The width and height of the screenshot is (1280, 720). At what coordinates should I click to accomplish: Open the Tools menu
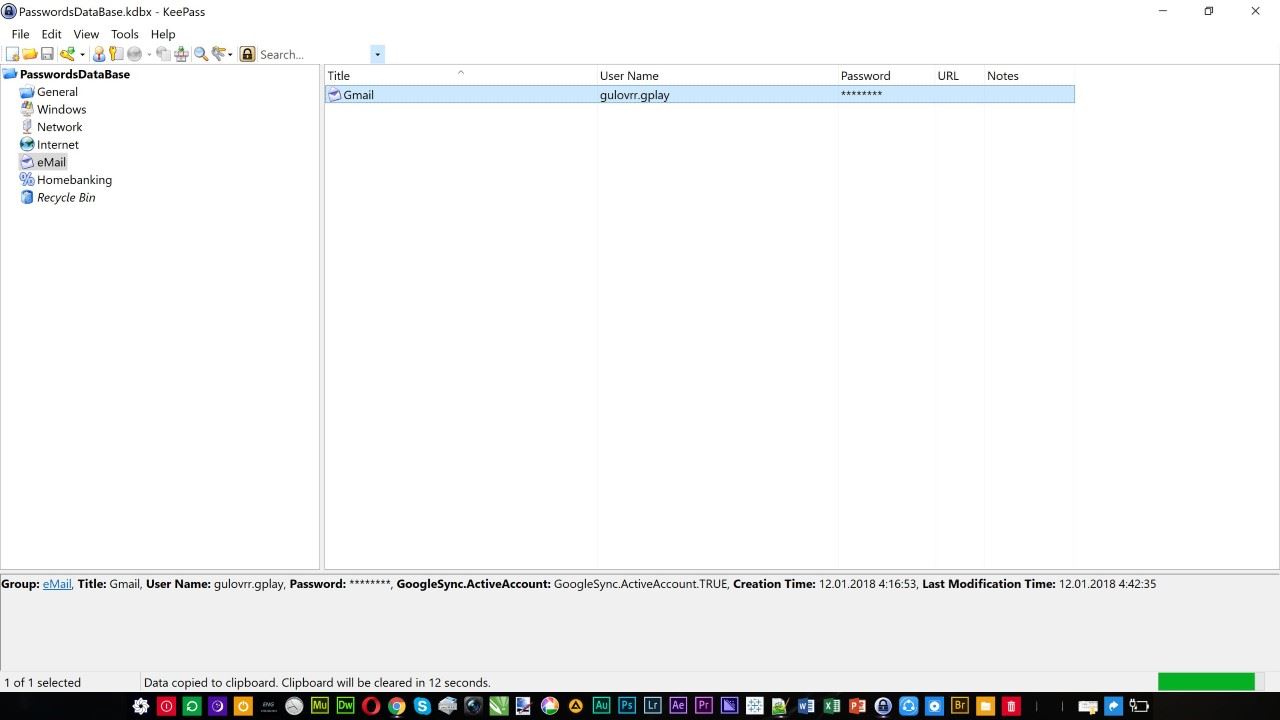coord(125,34)
